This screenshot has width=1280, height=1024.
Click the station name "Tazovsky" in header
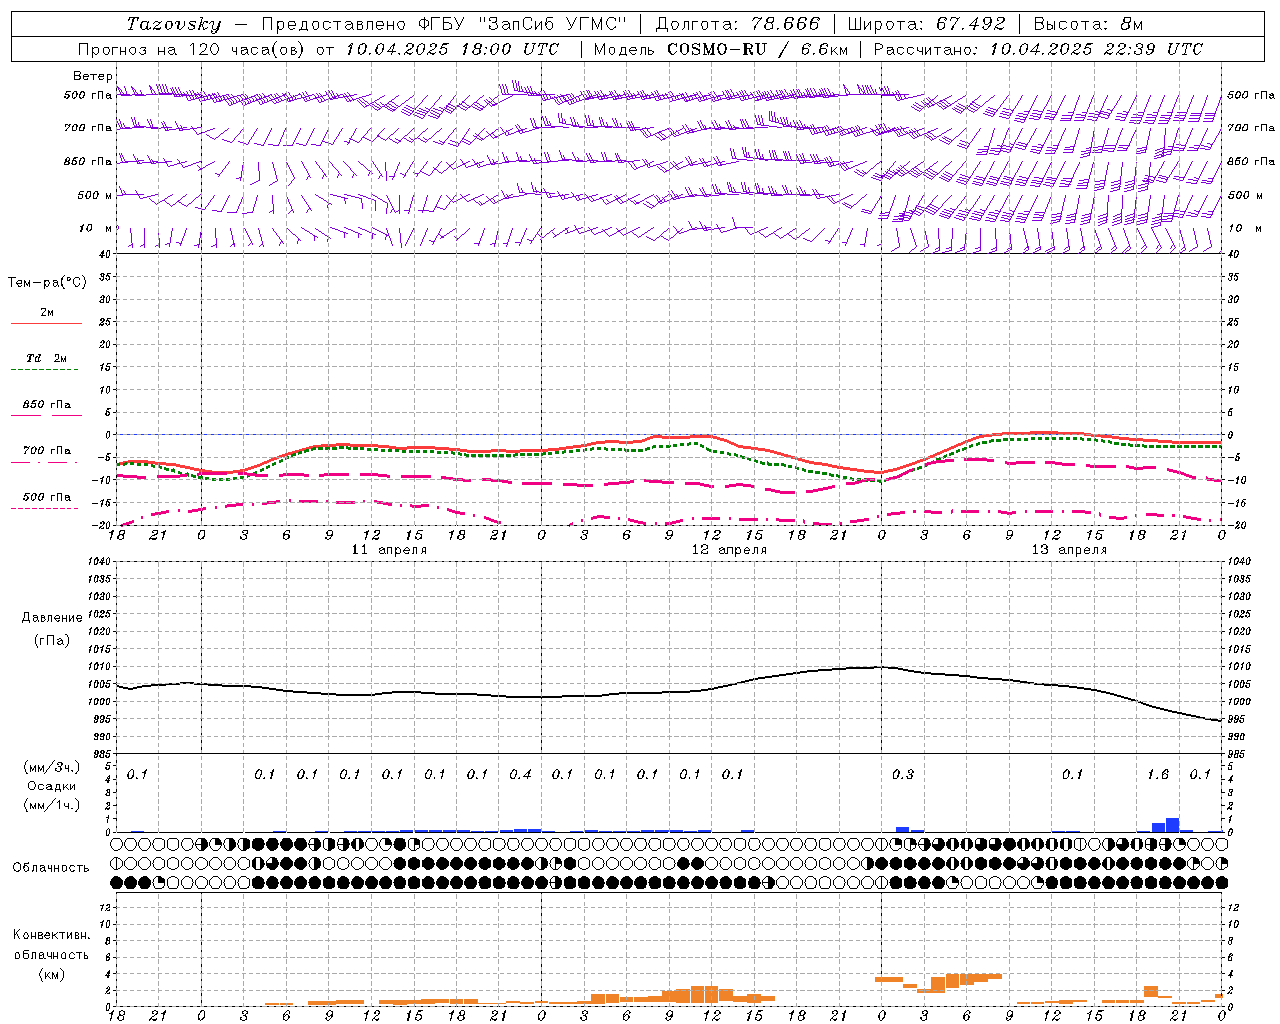click(x=174, y=24)
